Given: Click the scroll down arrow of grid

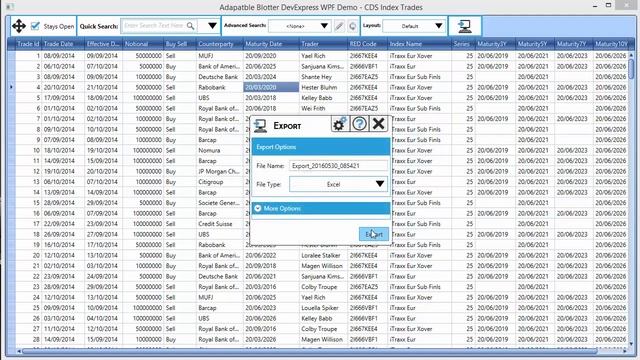Looking at the screenshot, I should 631,344.
